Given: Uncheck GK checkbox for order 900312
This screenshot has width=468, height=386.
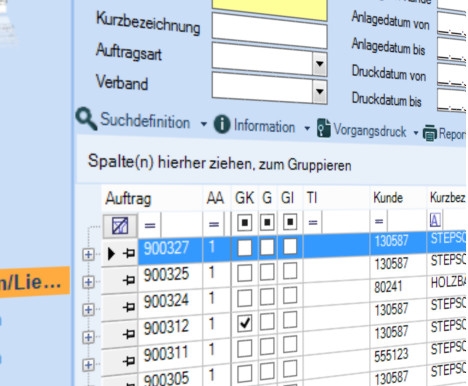Looking at the screenshot, I should tap(245, 323).
